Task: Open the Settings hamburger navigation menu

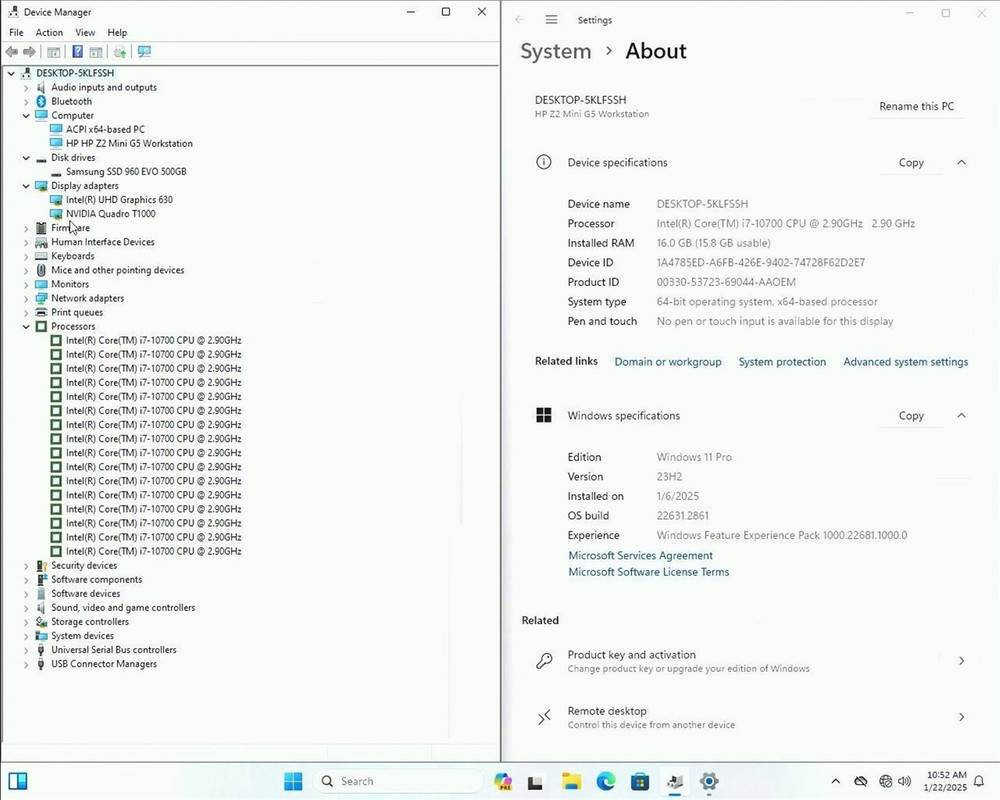Action: (x=552, y=20)
